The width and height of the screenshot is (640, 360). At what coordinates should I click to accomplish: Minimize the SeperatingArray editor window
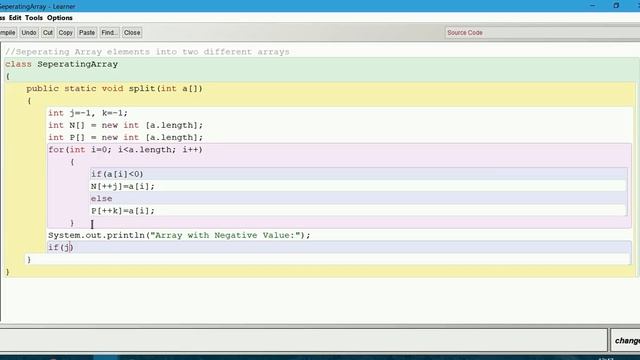tap(593, 6)
